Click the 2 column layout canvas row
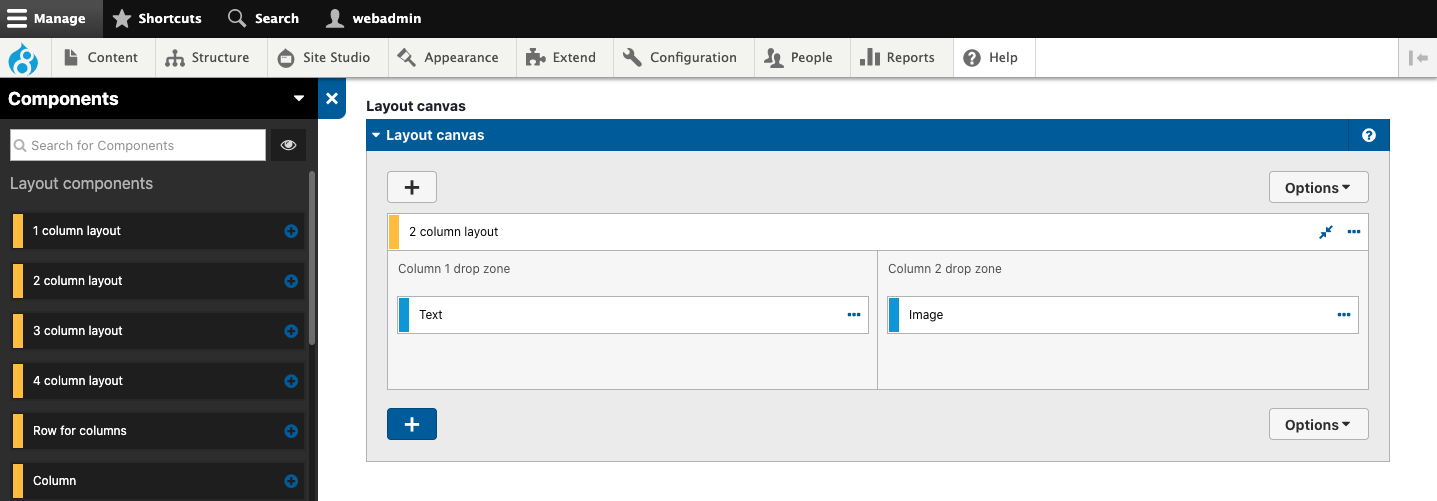The image size is (1437, 501). tap(878, 232)
